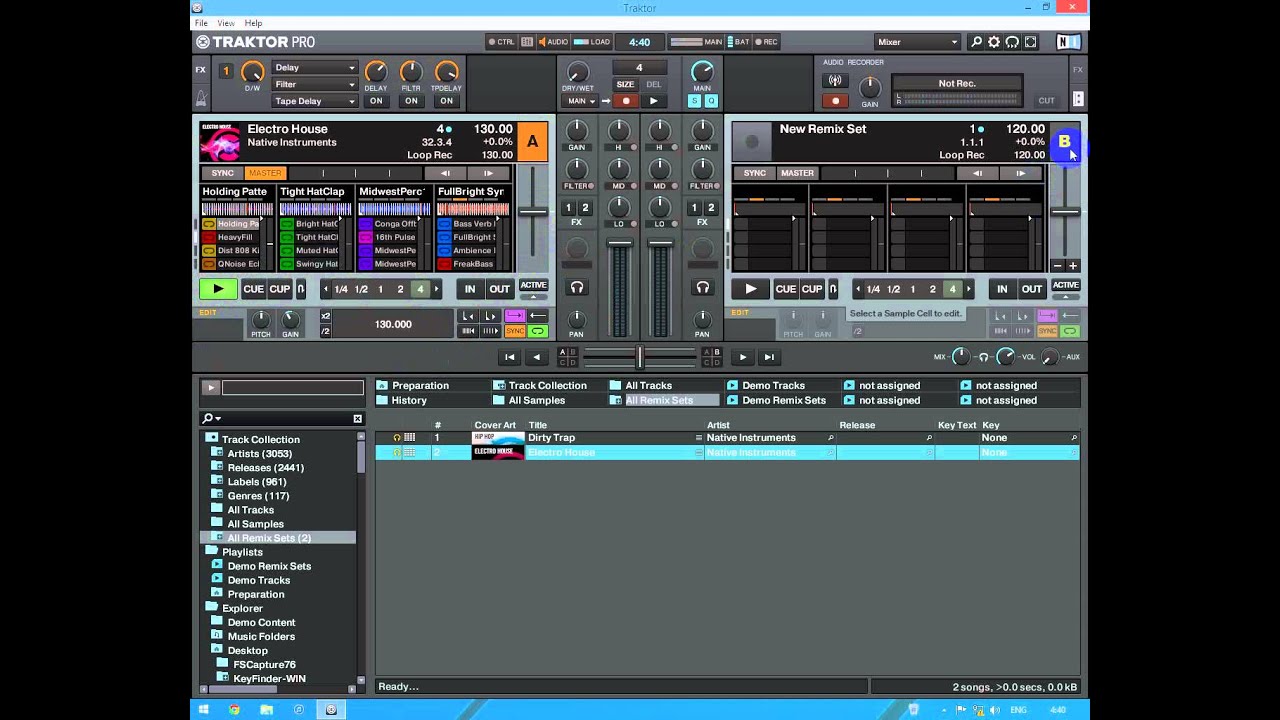This screenshot has width=1280, height=720.
Task: Open the search magnifier in Traktor header
Action: tap(976, 42)
